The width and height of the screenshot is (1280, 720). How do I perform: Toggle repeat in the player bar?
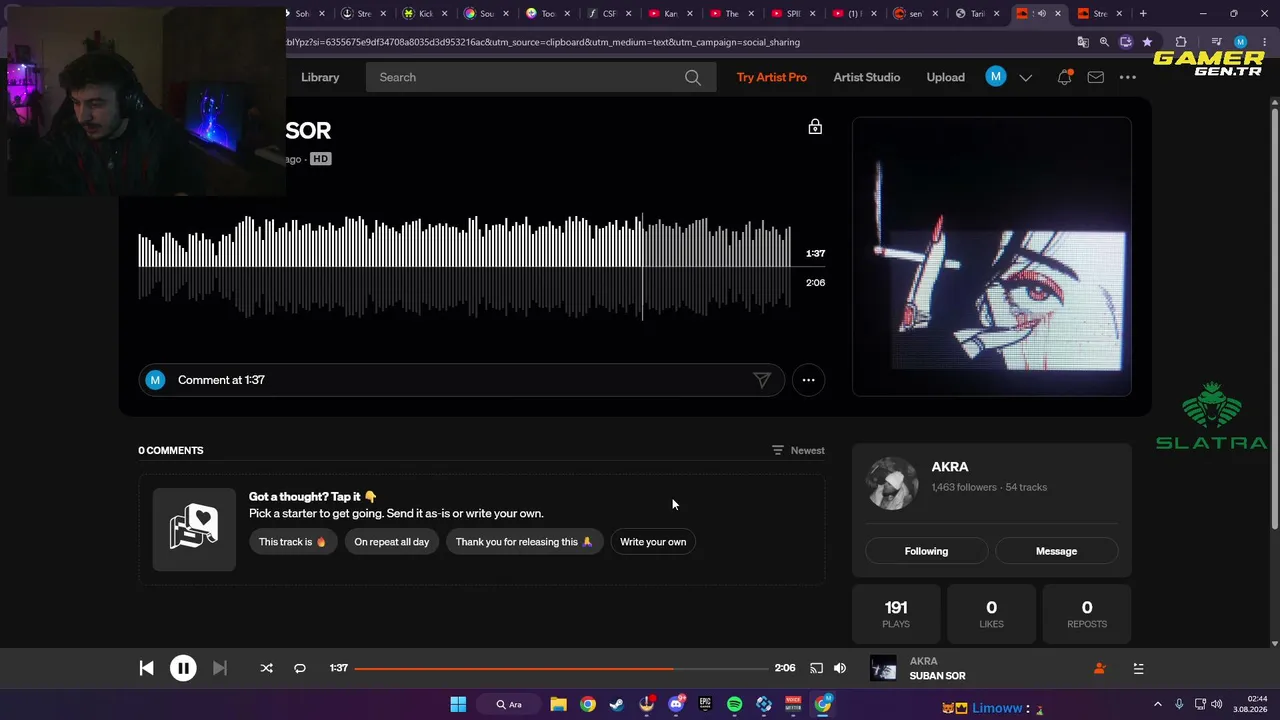pos(300,668)
